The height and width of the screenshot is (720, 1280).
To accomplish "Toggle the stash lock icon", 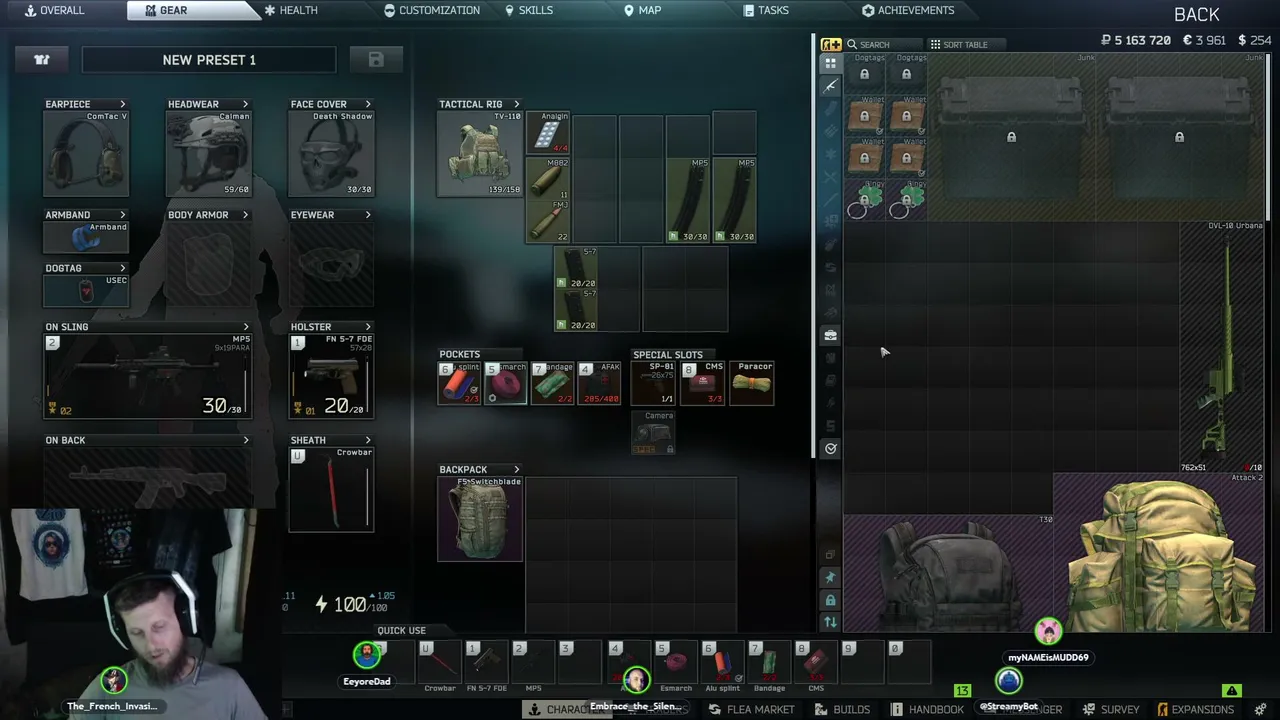I will click(830, 600).
